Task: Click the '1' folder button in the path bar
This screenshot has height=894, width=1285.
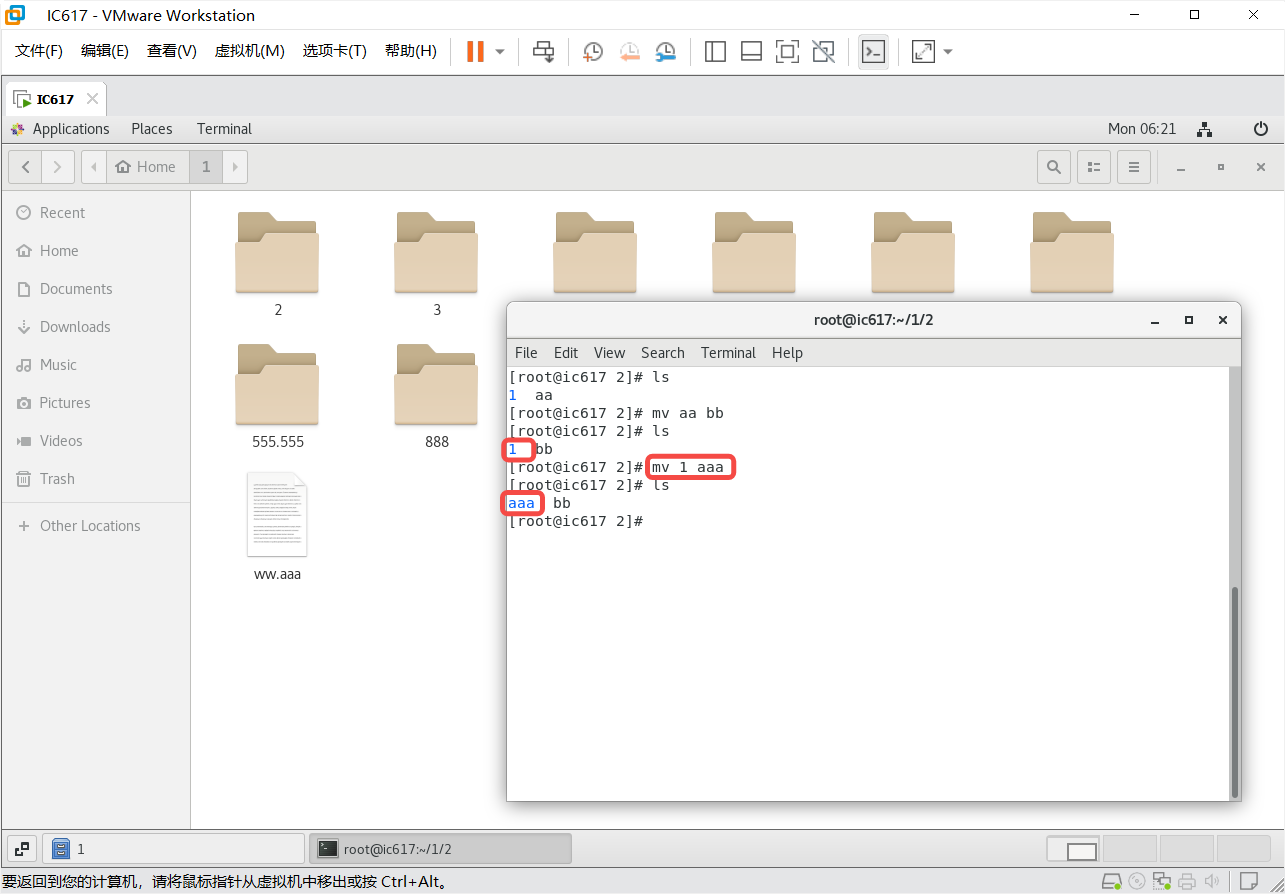Action: (206, 167)
